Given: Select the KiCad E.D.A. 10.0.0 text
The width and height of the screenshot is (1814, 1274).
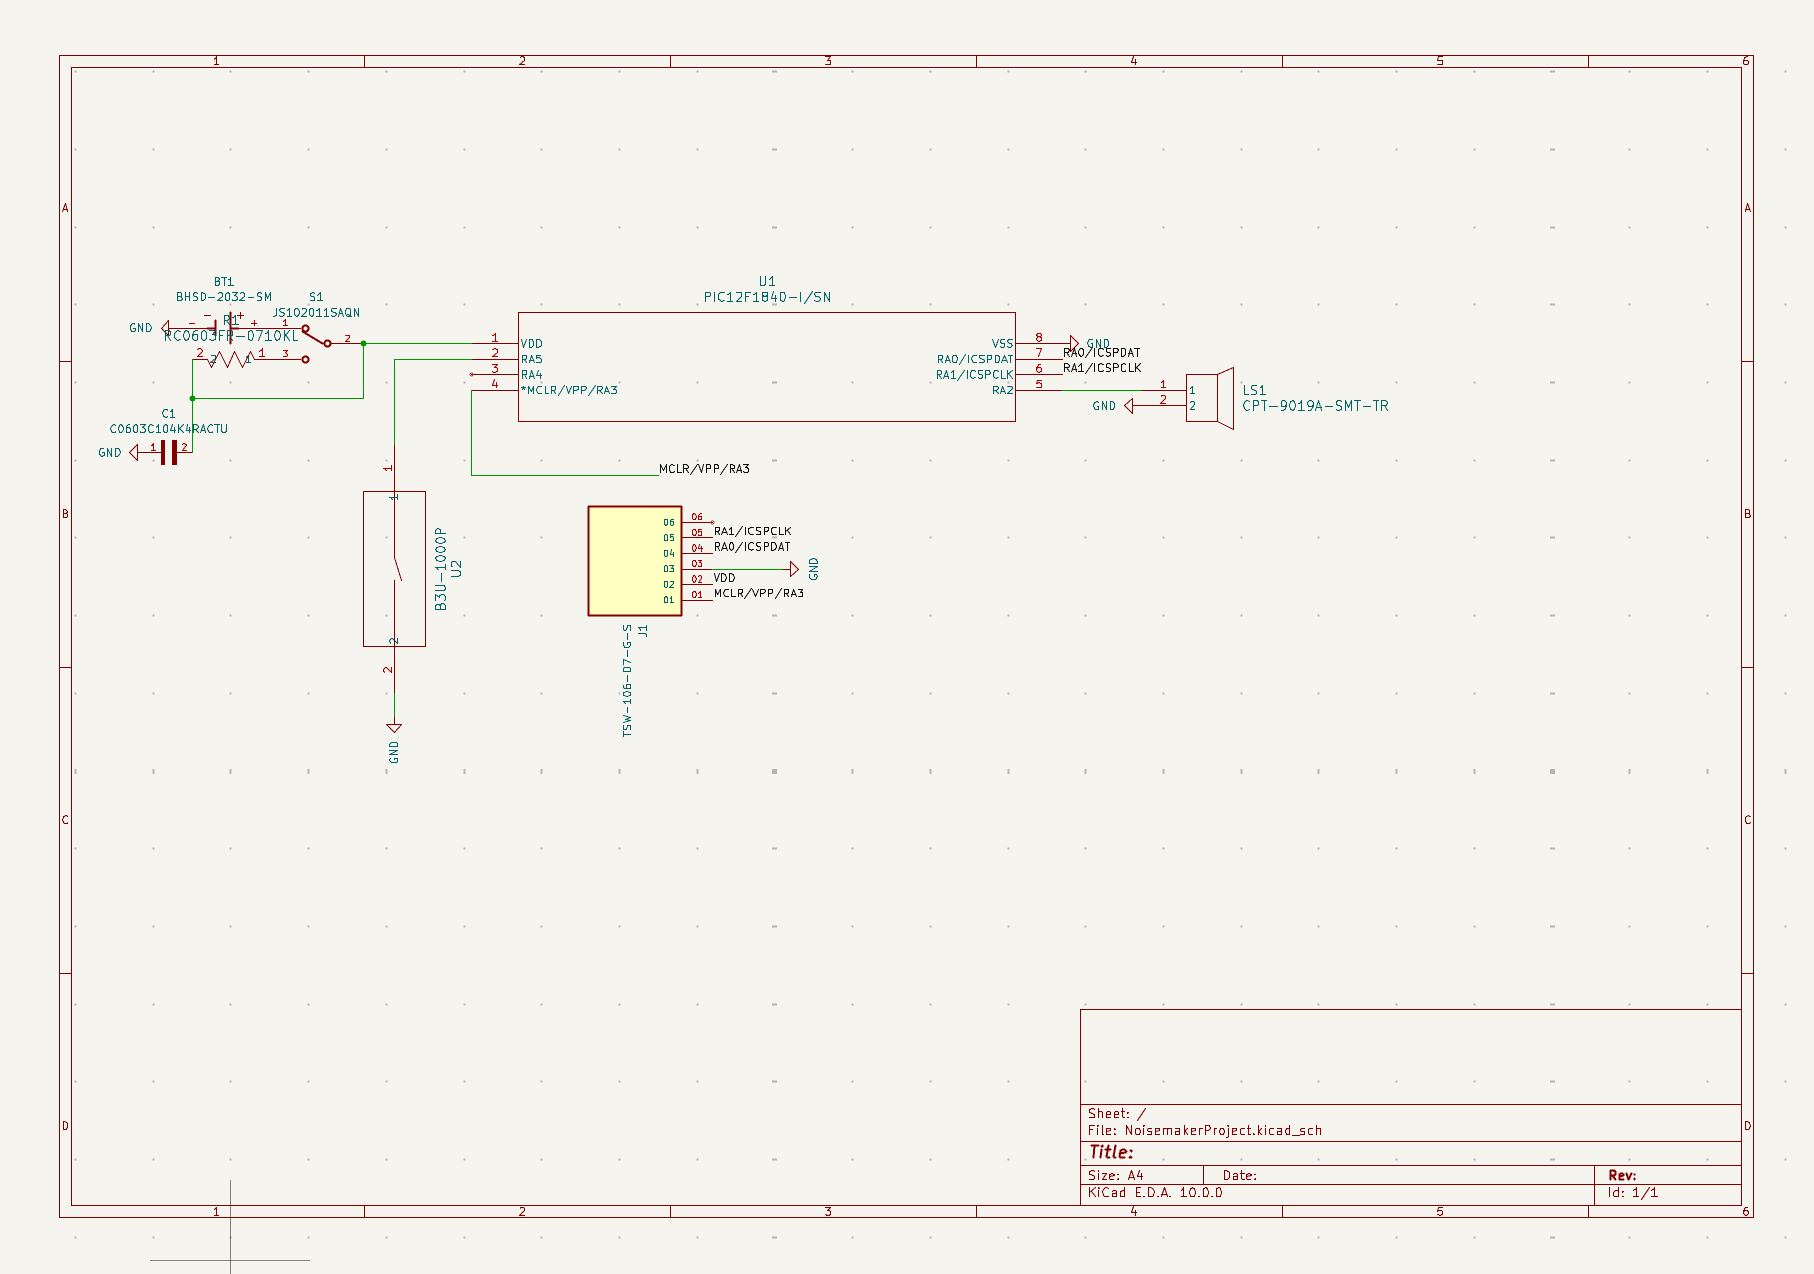Looking at the screenshot, I should coord(1155,1193).
